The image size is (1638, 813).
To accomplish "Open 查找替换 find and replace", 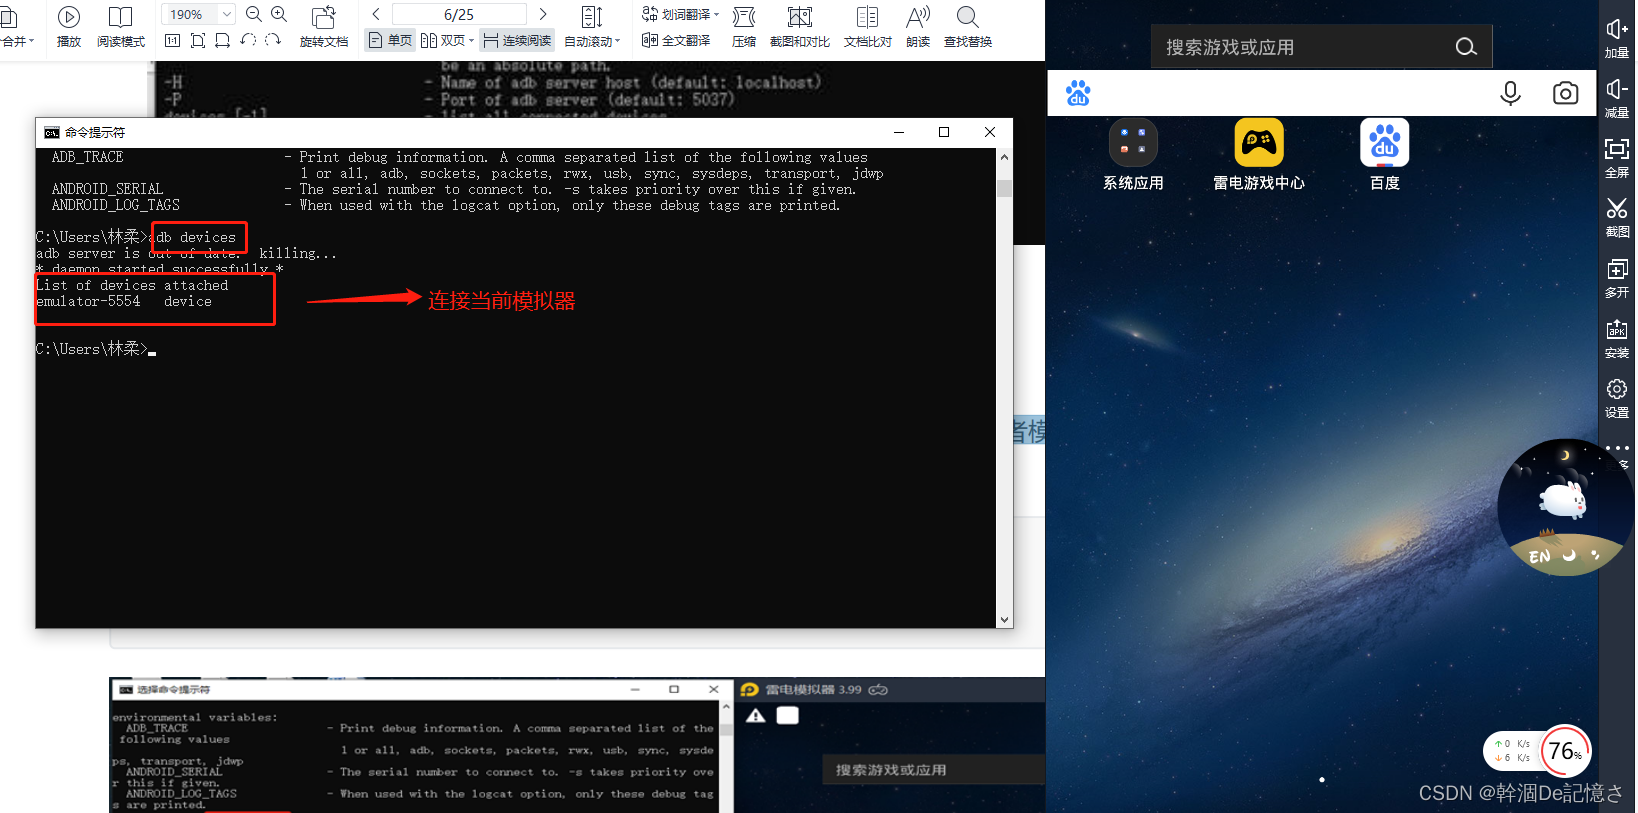I will tap(968, 26).
